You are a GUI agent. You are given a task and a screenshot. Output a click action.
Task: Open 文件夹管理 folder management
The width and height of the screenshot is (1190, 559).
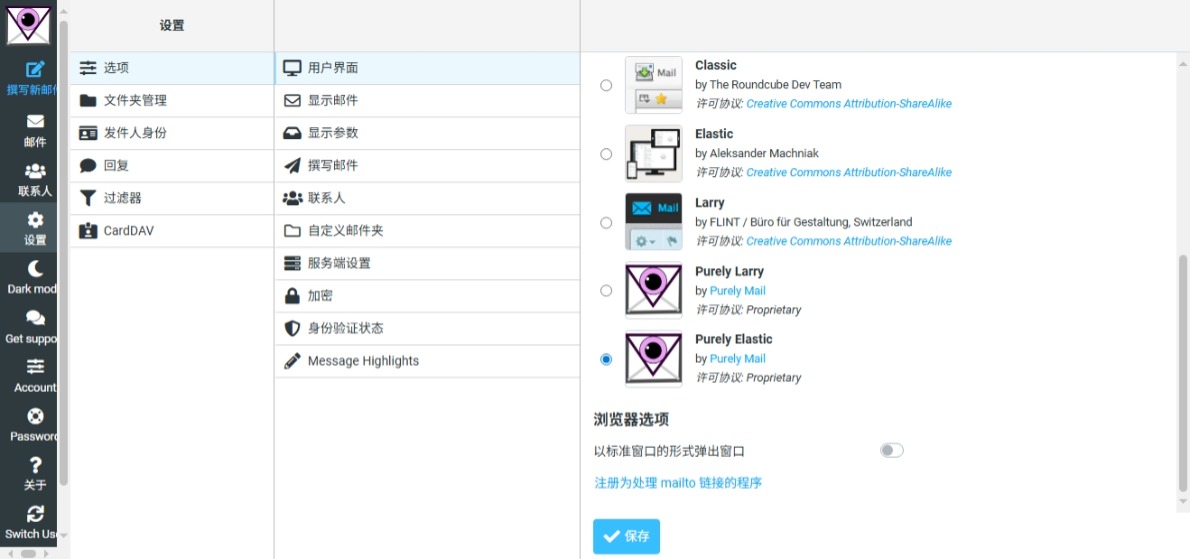point(172,100)
